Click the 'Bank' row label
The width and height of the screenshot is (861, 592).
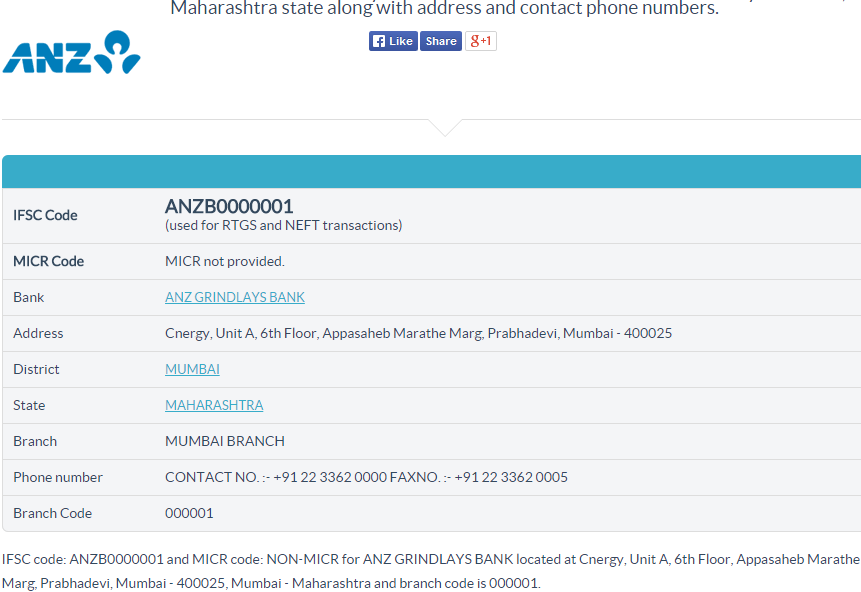tap(29, 297)
